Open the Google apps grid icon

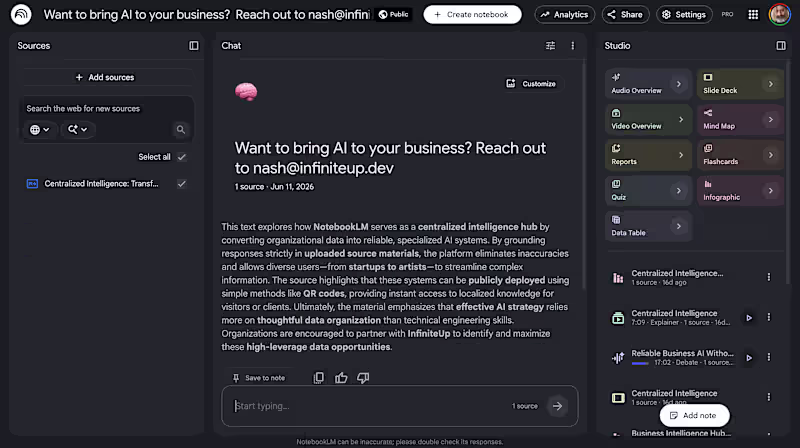[753, 15]
